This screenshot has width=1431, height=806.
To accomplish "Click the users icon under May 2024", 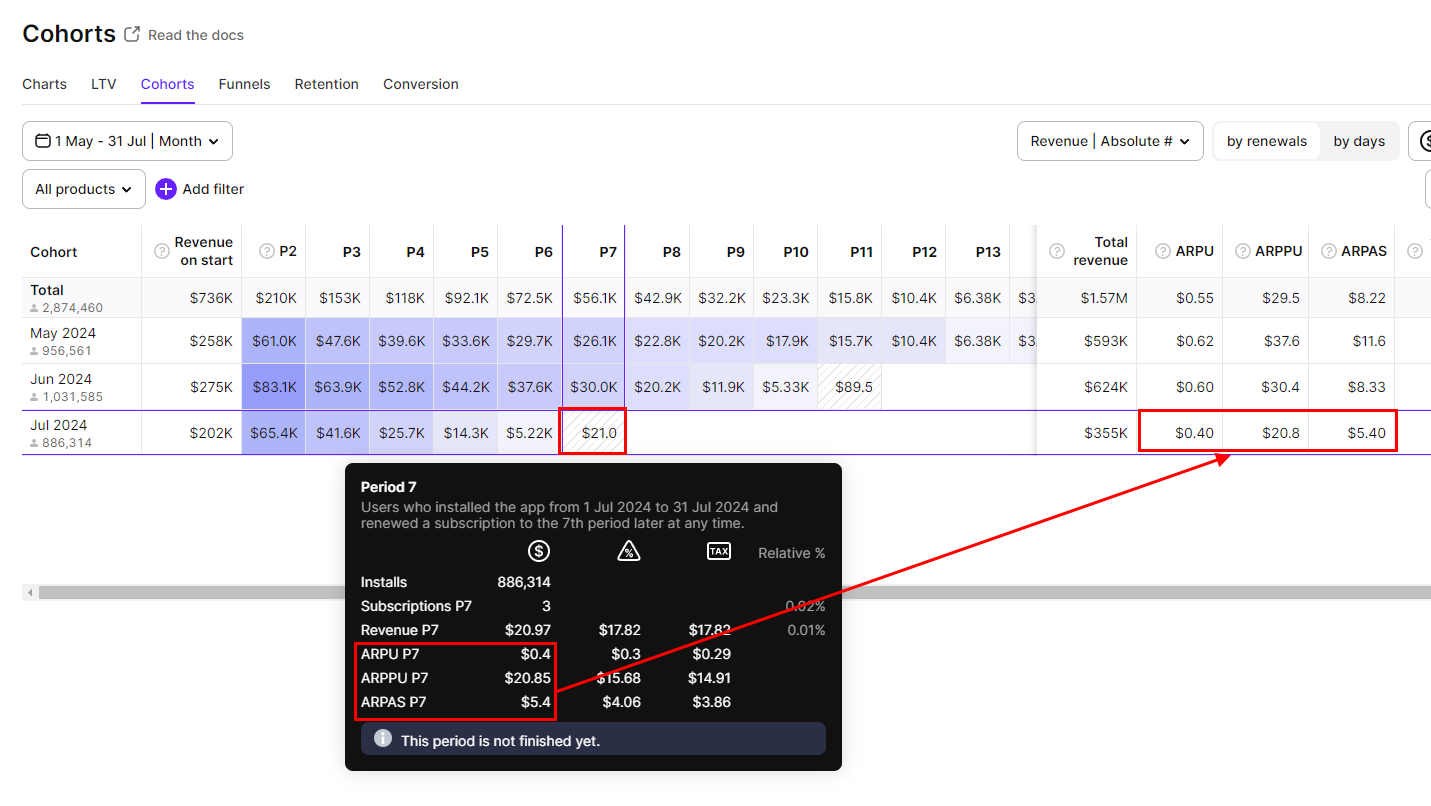I will [35, 351].
